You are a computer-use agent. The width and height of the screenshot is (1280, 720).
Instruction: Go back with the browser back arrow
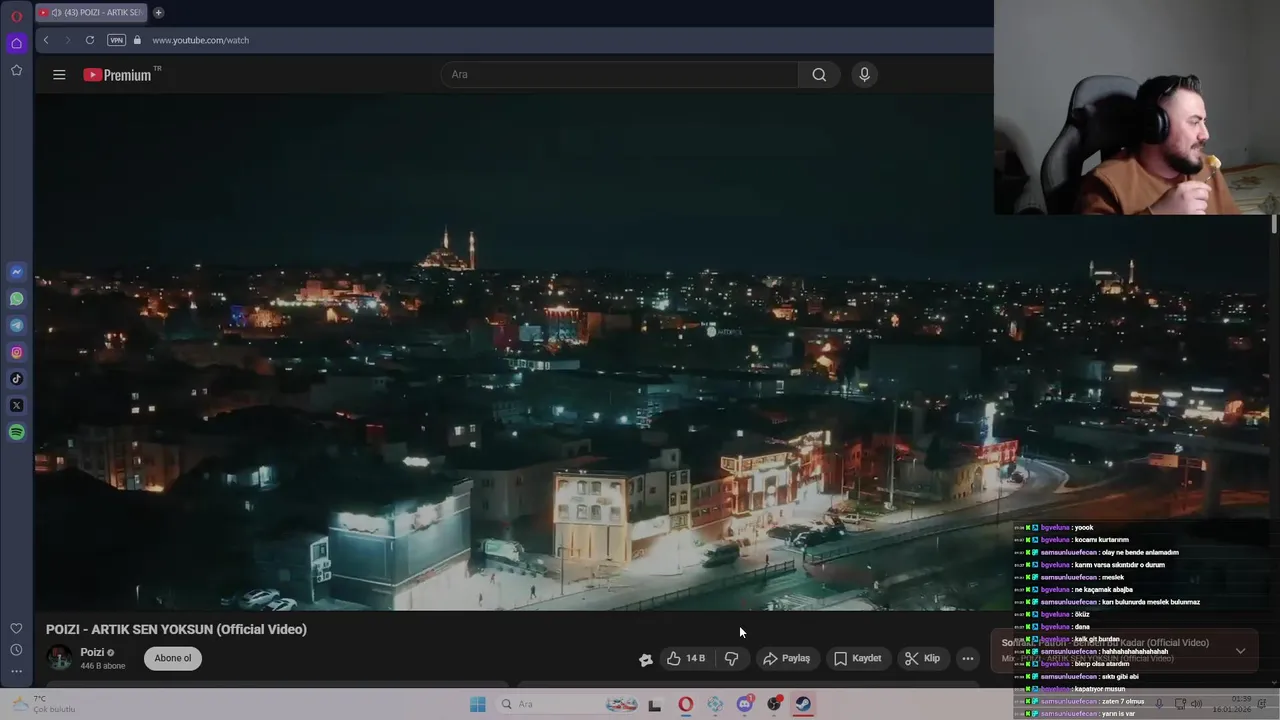[46, 40]
